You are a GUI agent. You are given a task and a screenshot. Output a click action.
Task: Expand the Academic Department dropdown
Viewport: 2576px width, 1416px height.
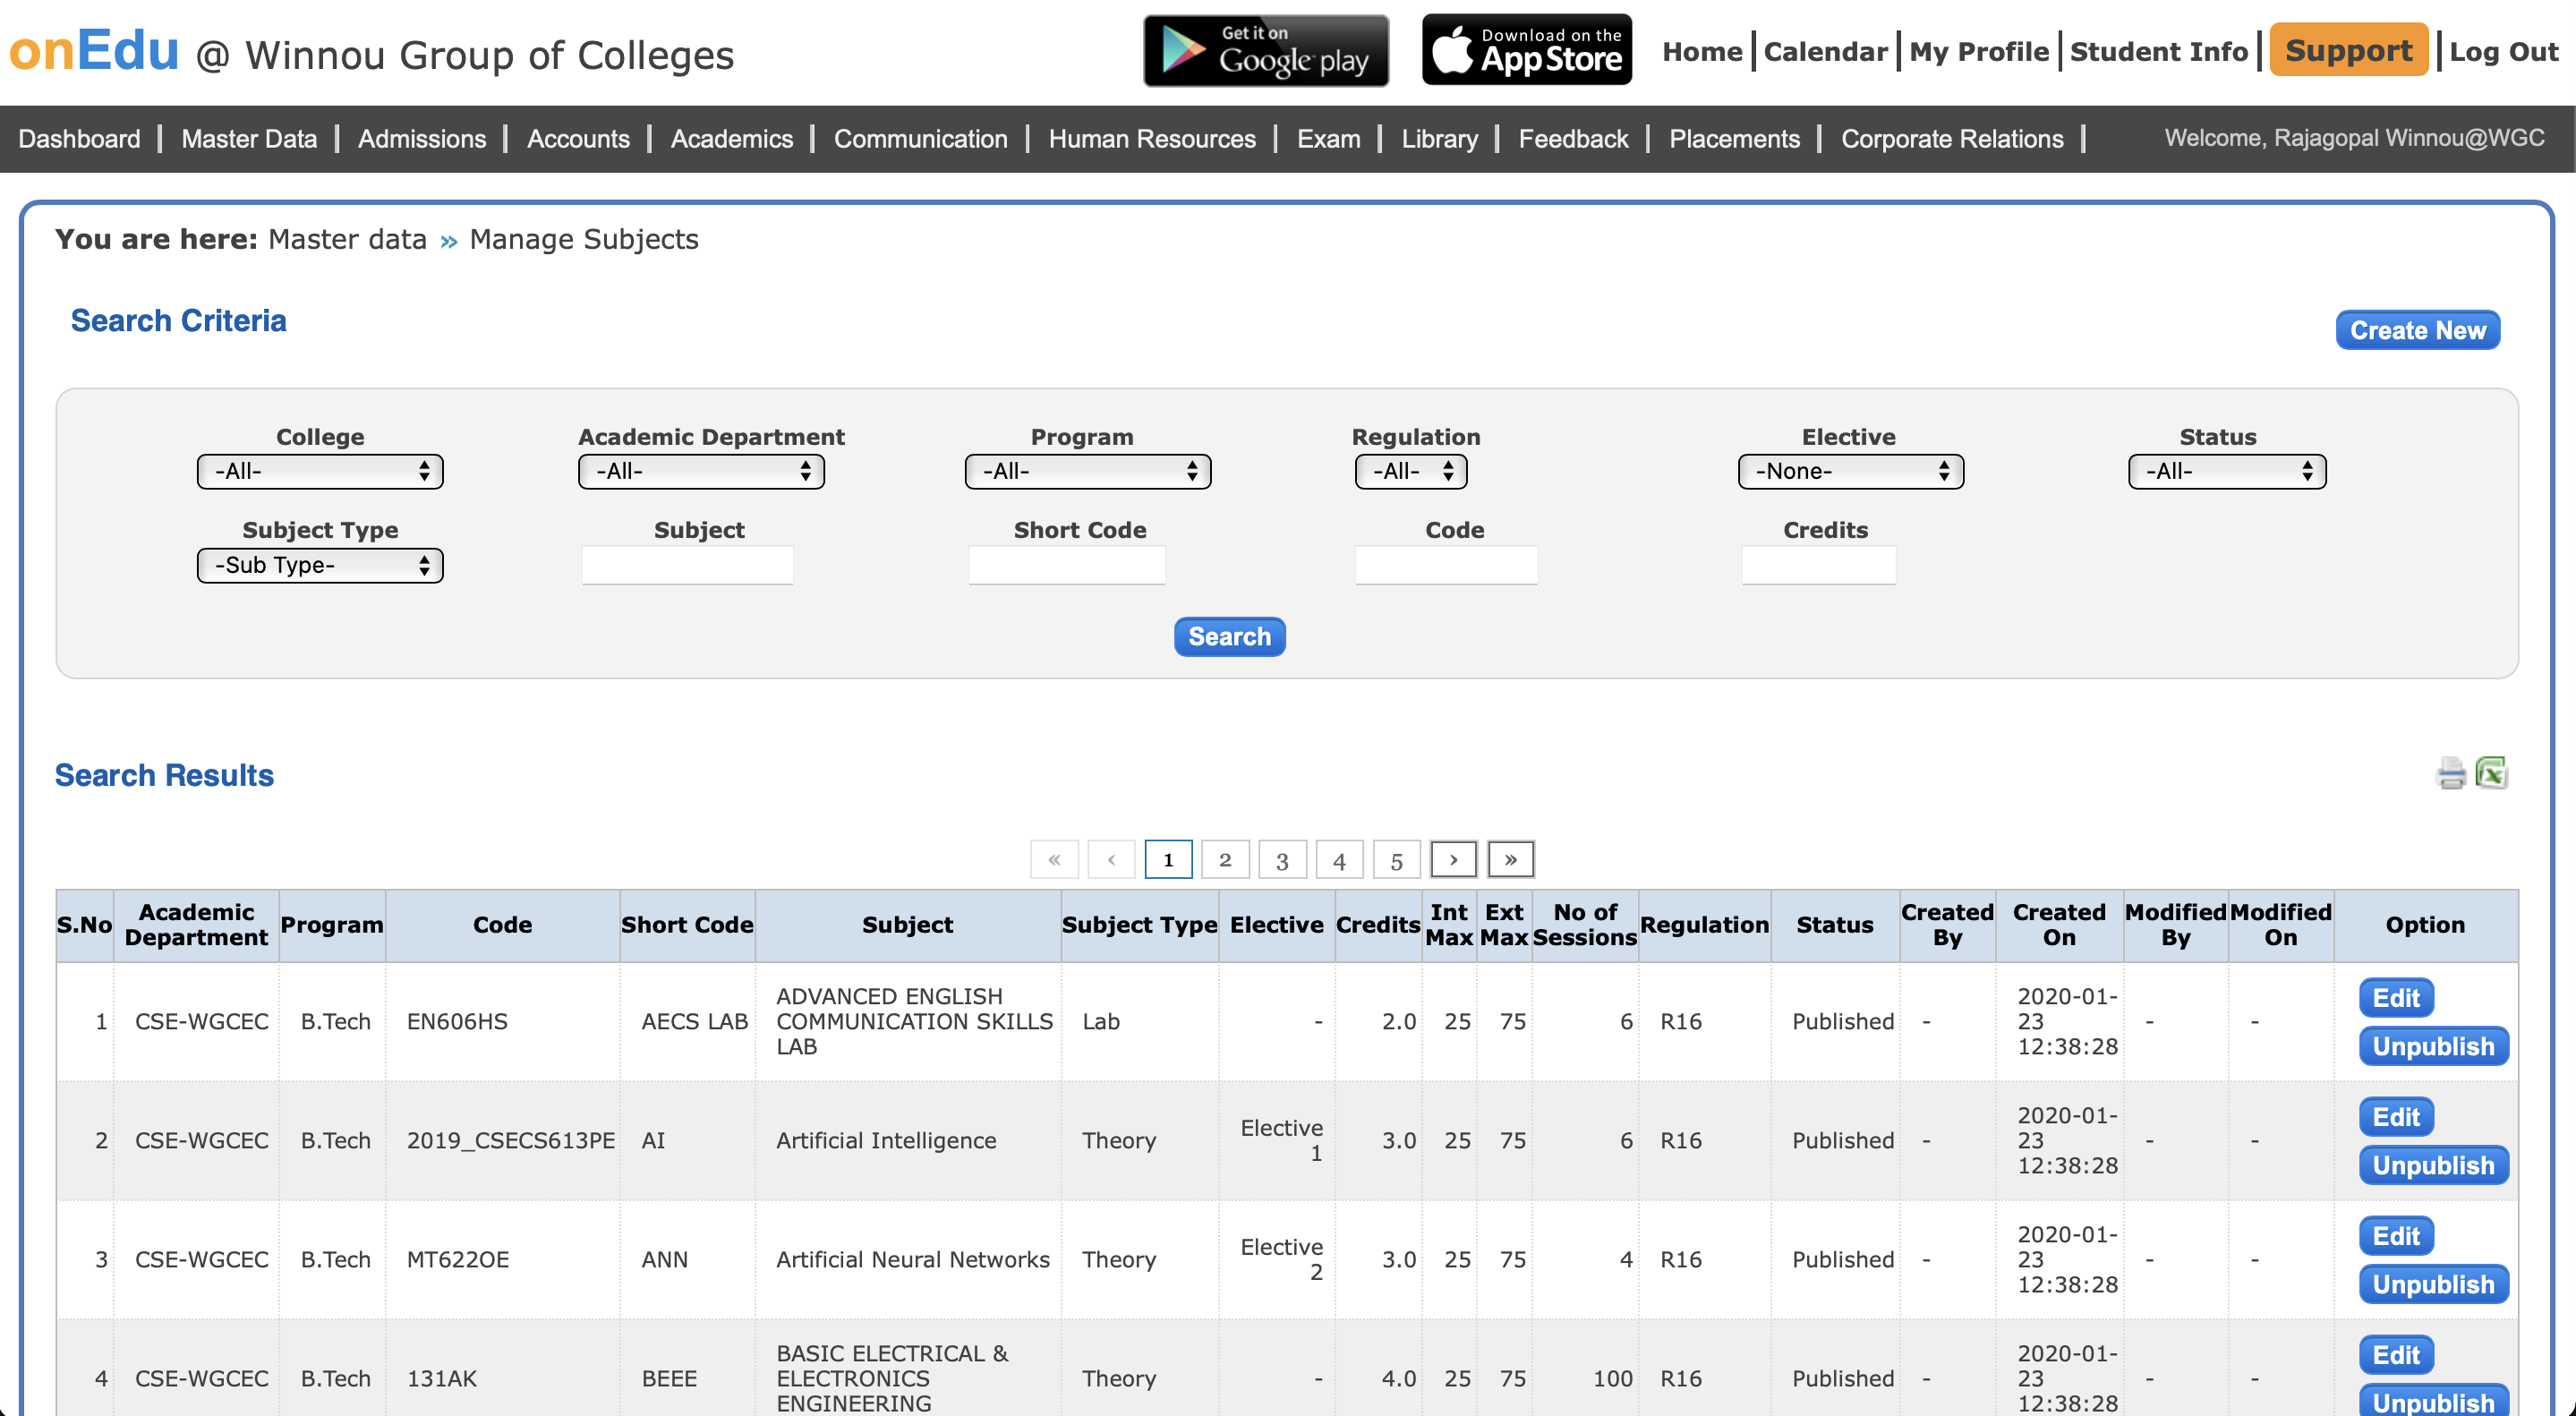701,471
